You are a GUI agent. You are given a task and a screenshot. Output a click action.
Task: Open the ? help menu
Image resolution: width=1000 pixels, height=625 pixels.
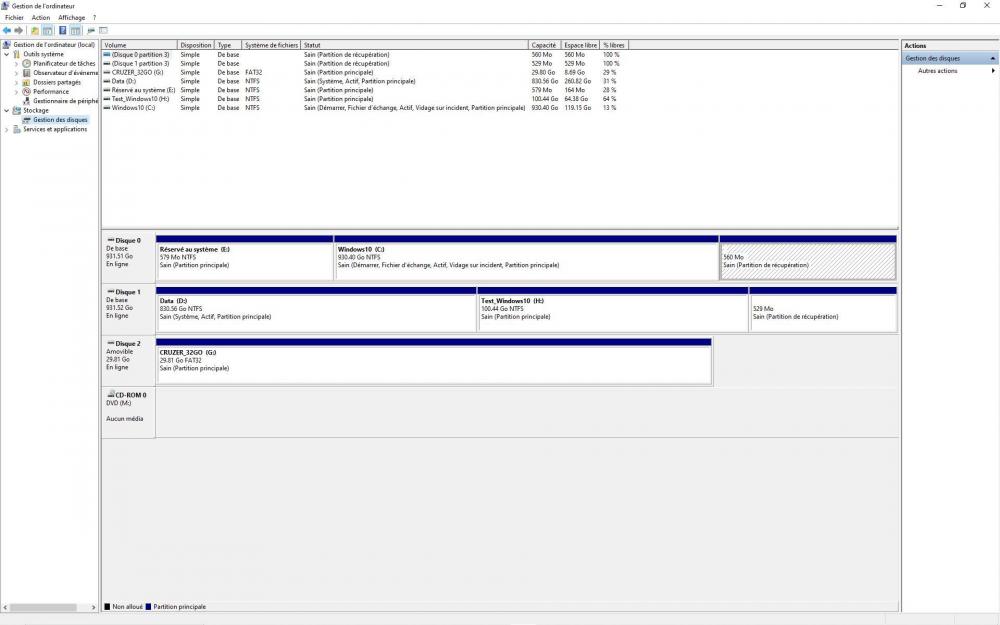point(94,18)
